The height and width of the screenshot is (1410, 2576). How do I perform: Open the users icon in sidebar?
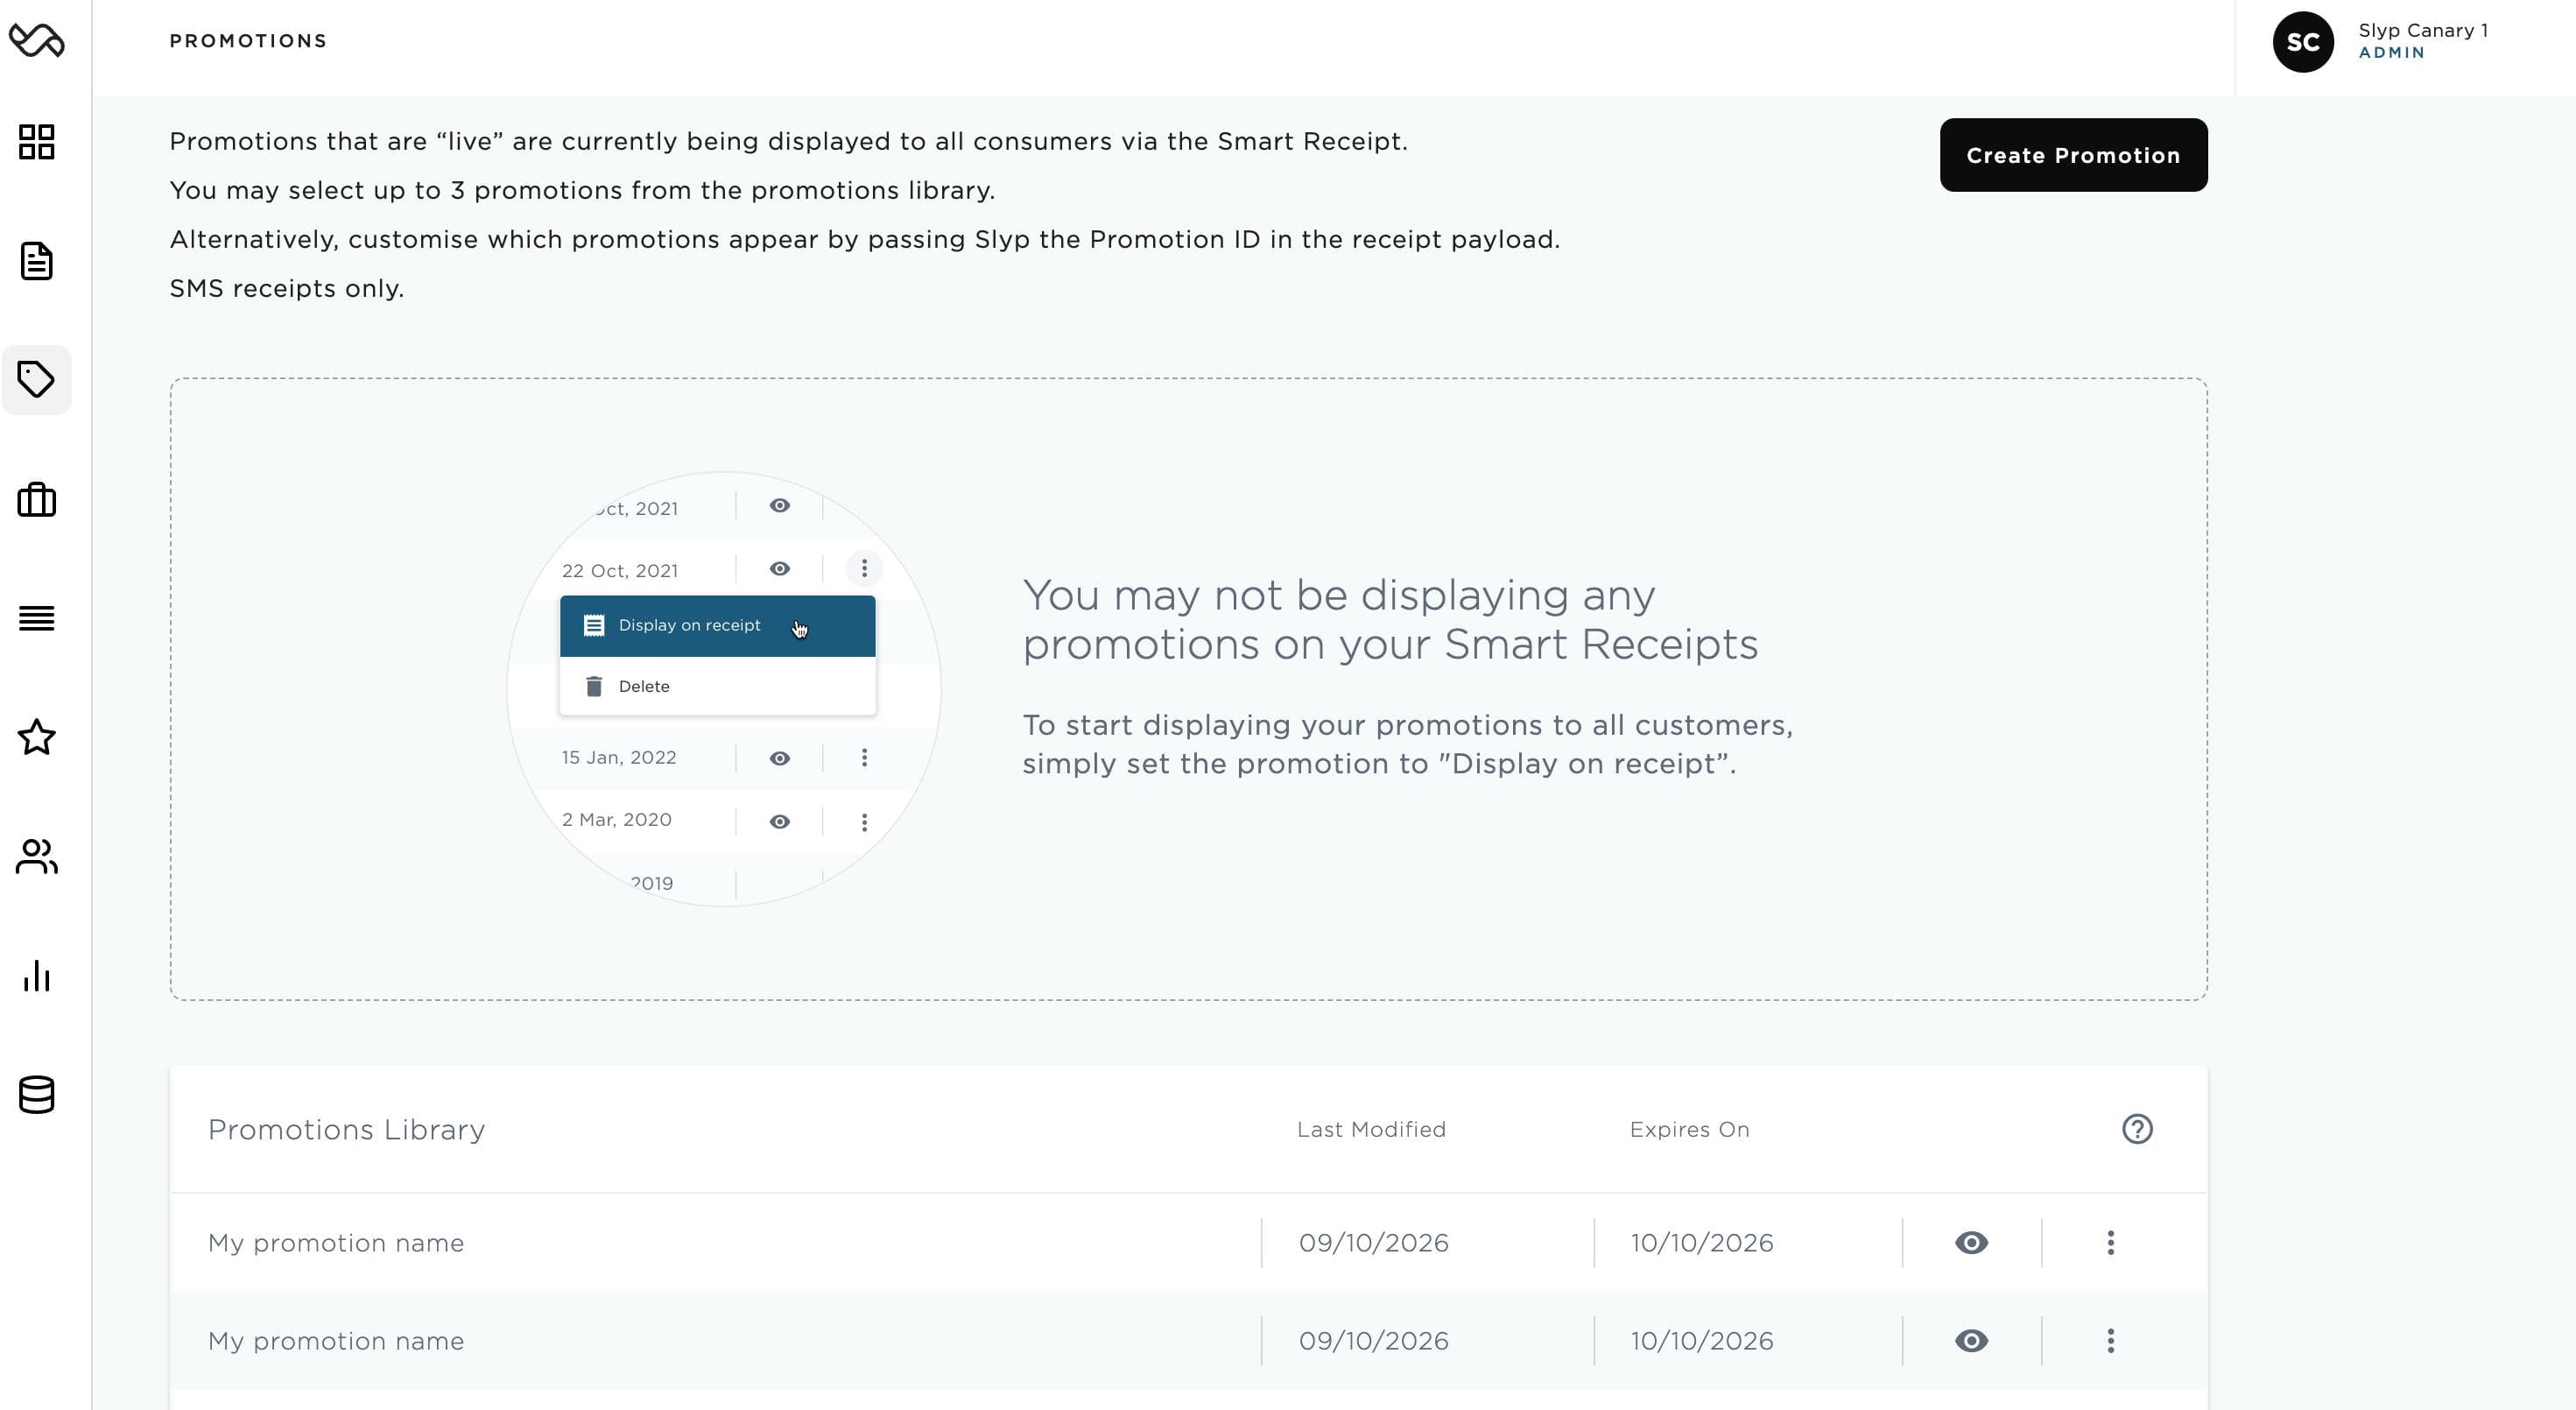(x=37, y=856)
